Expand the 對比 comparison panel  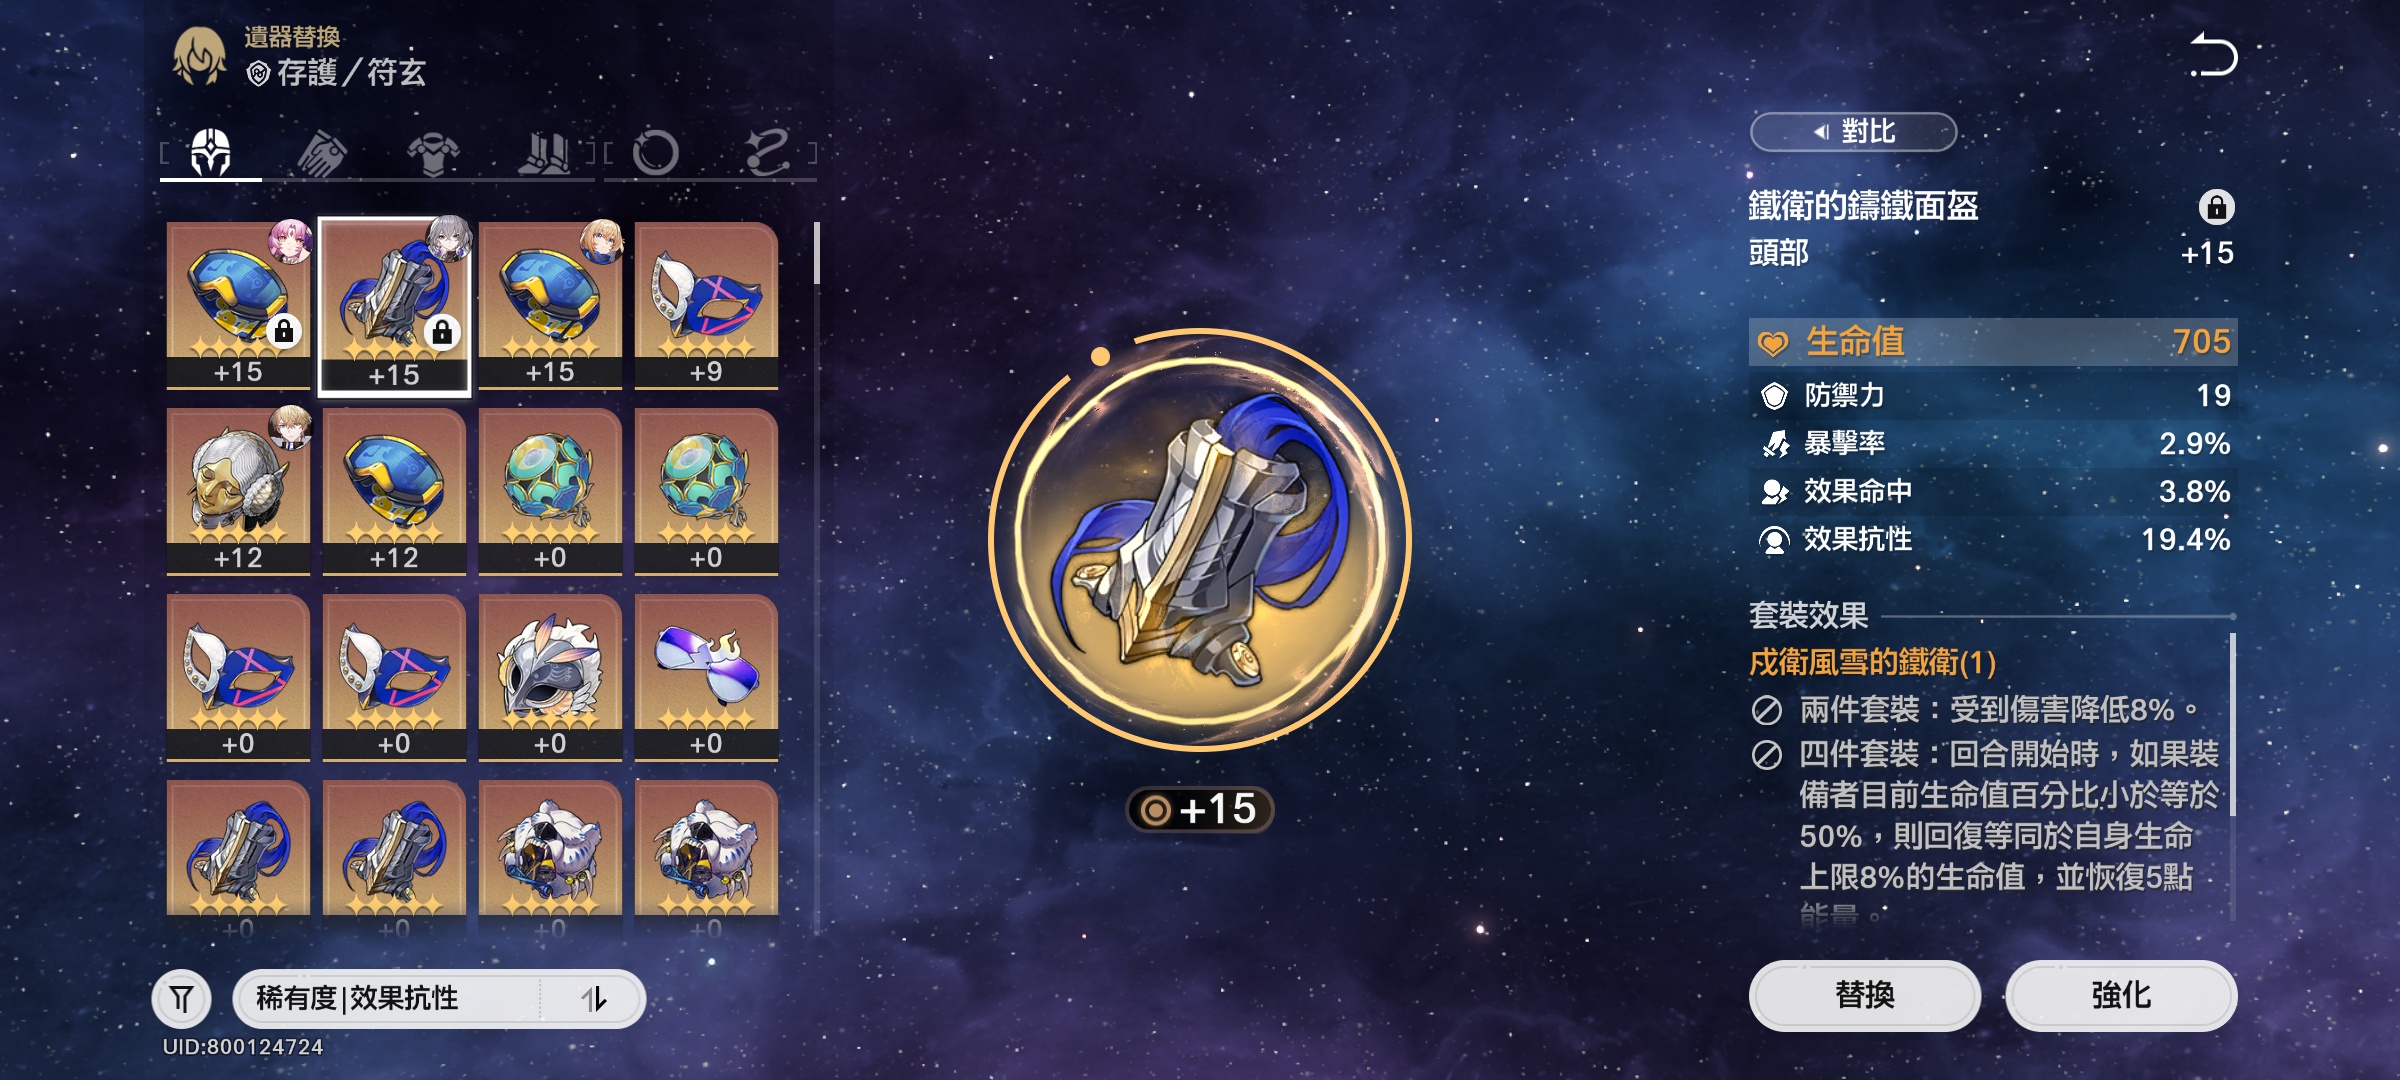coord(1853,132)
